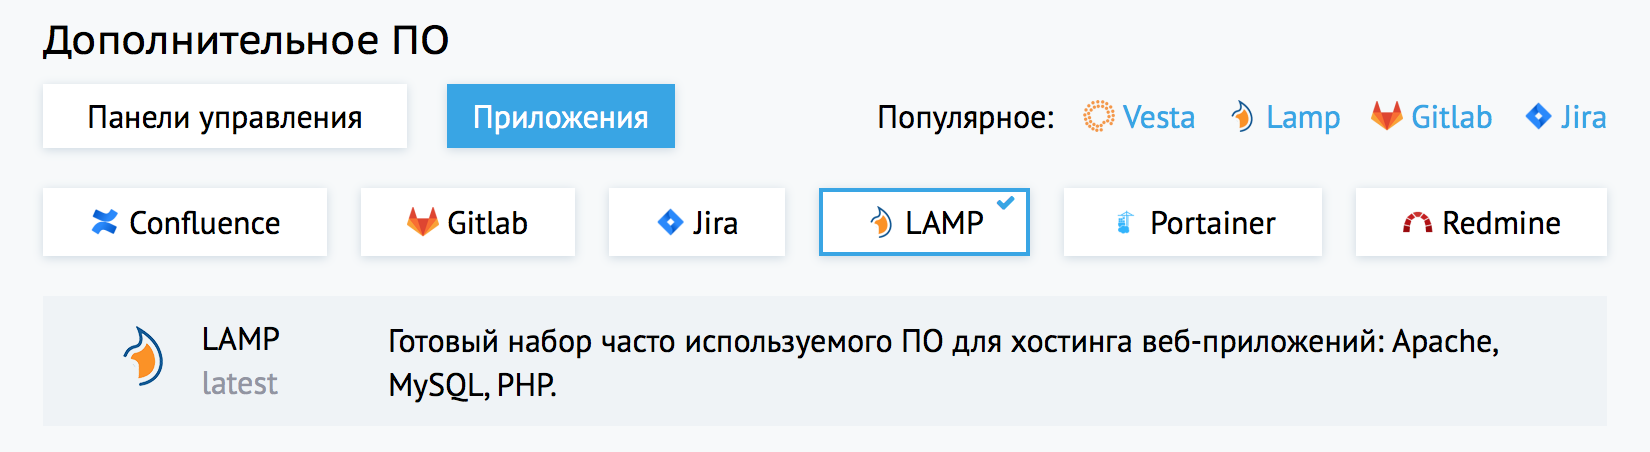Viewport: 1650px width, 452px height.
Task: Switch to Панели управления tab
Action: pyautogui.click(x=225, y=116)
